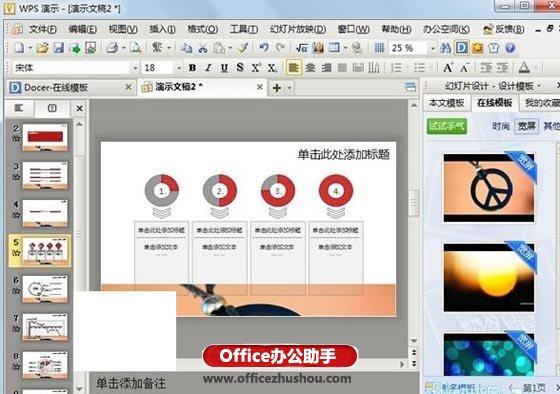Click the Open folder icon

(42, 48)
